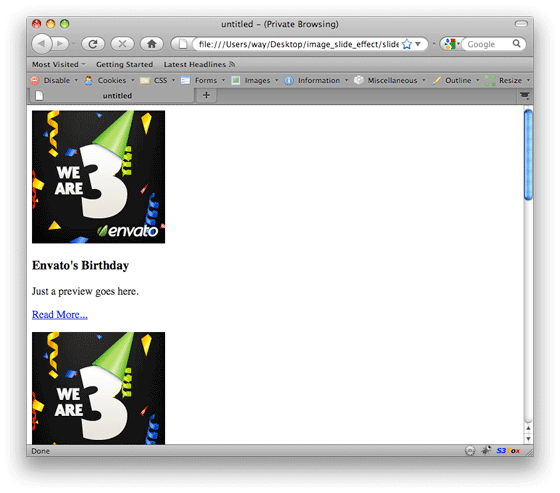Click the Envato's Birthday heading
This screenshot has width=560, height=493.
(80, 265)
